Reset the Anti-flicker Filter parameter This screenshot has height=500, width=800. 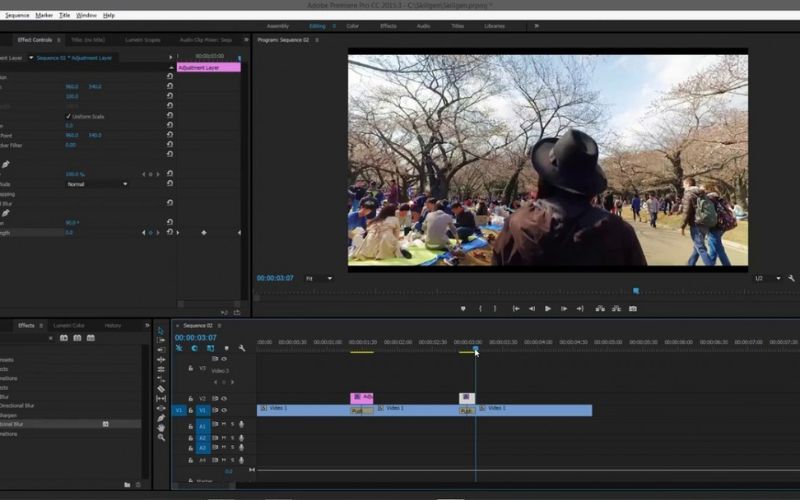170,145
